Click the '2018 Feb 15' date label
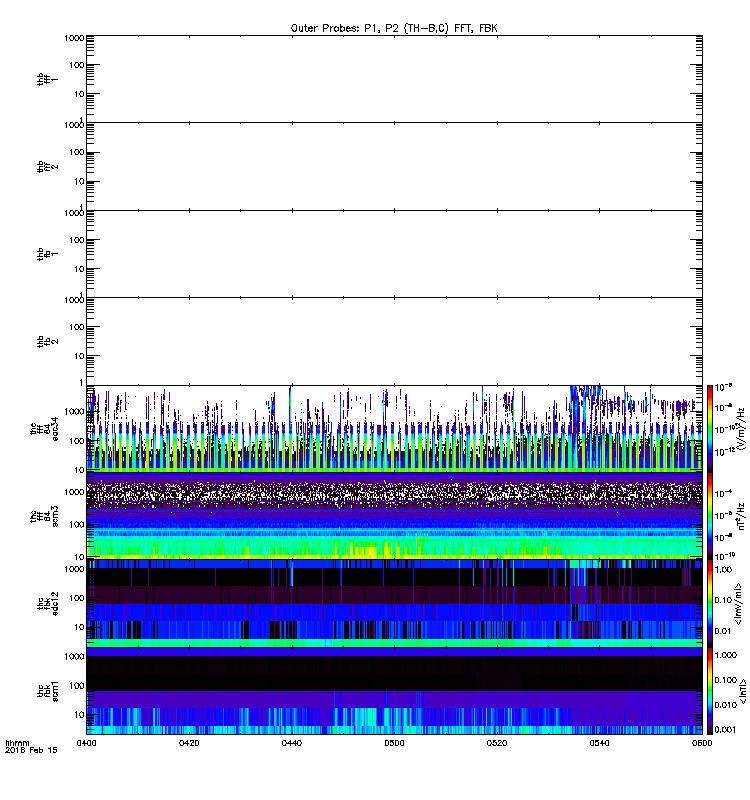 (31, 750)
